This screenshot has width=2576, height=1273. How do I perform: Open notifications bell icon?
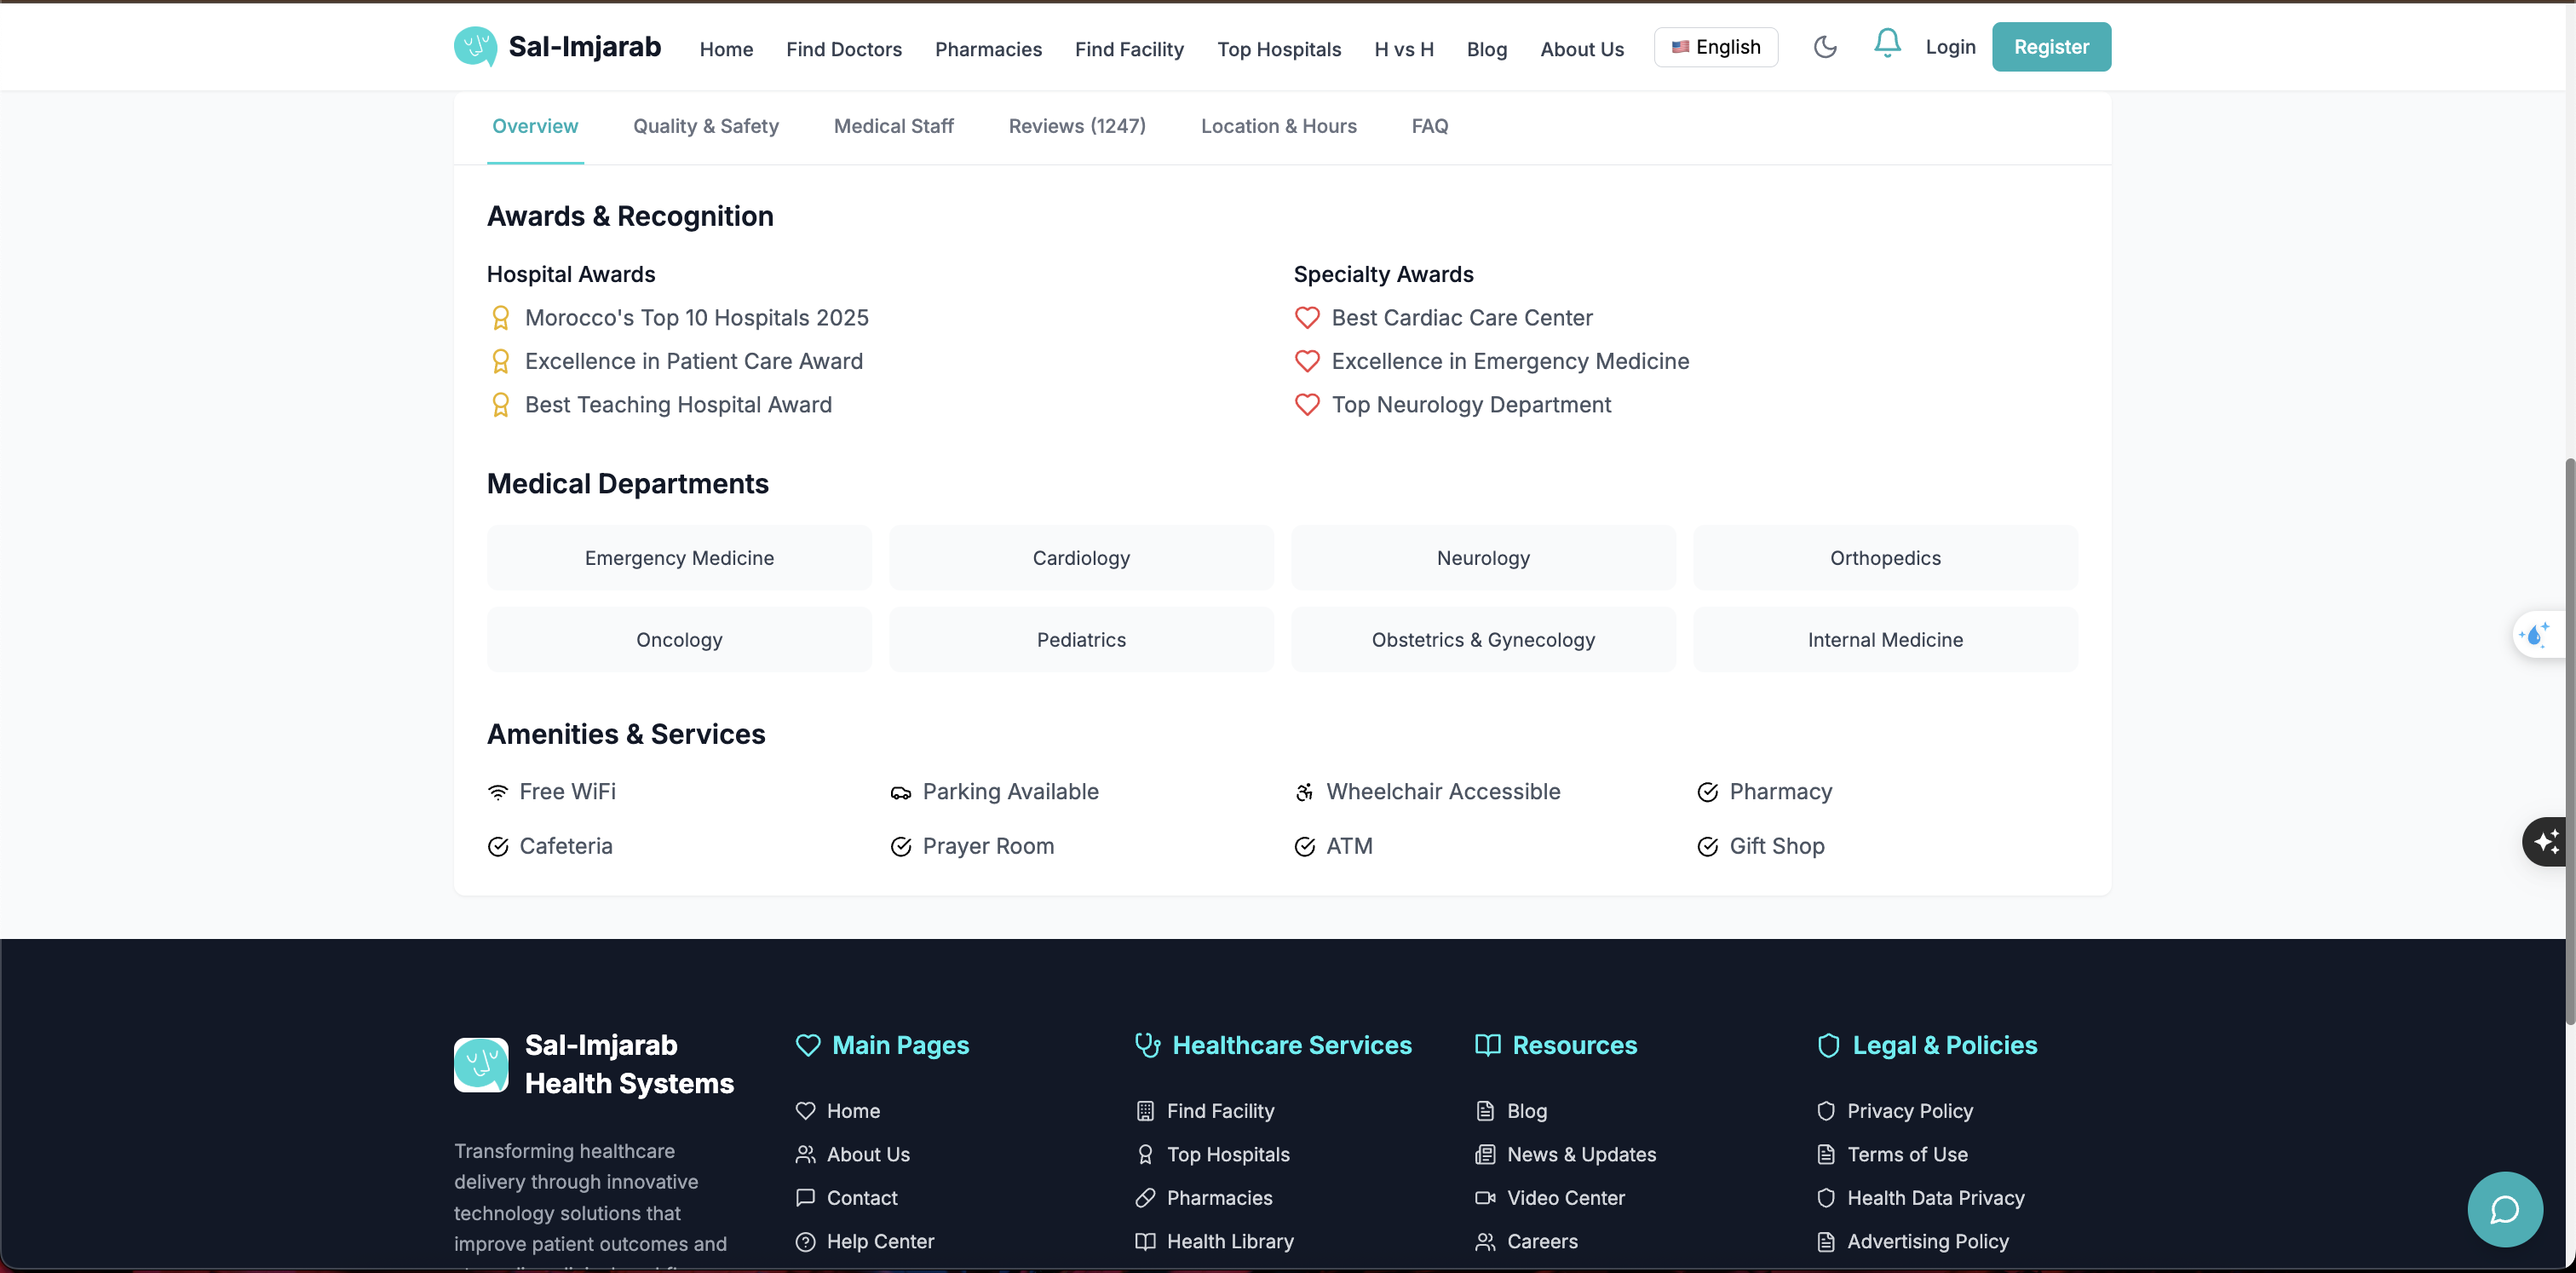click(x=1886, y=43)
